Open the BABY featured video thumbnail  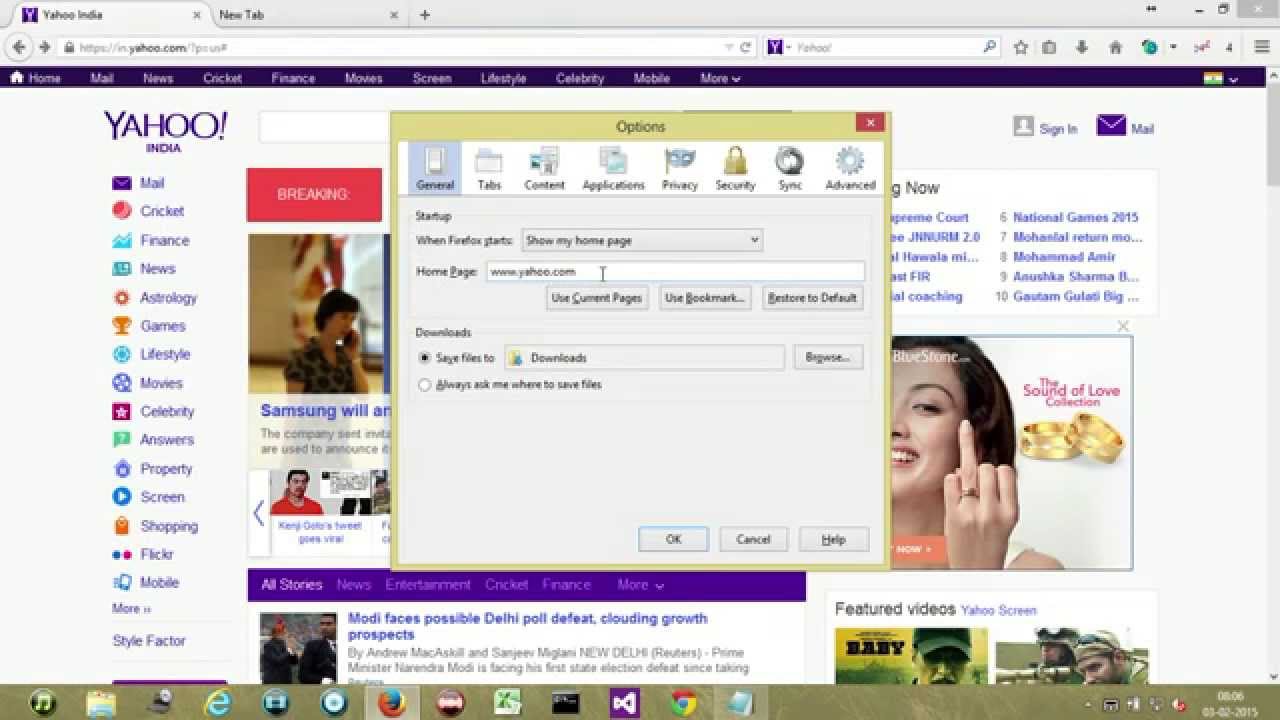tap(911, 655)
